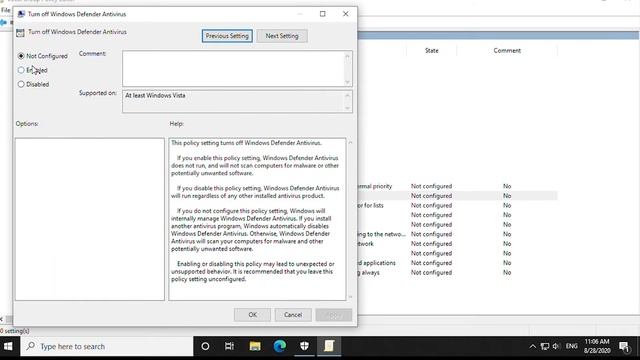Open the File menu in the Policy Editor
This screenshot has height=360, width=640.
click(6, 10)
